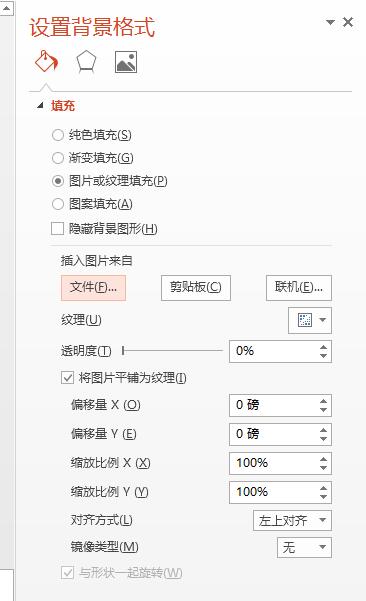Viewport: 366px width, 601px height.
Task: Select the 渐变填充 radio option
Action: pyautogui.click(x=57, y=158)
